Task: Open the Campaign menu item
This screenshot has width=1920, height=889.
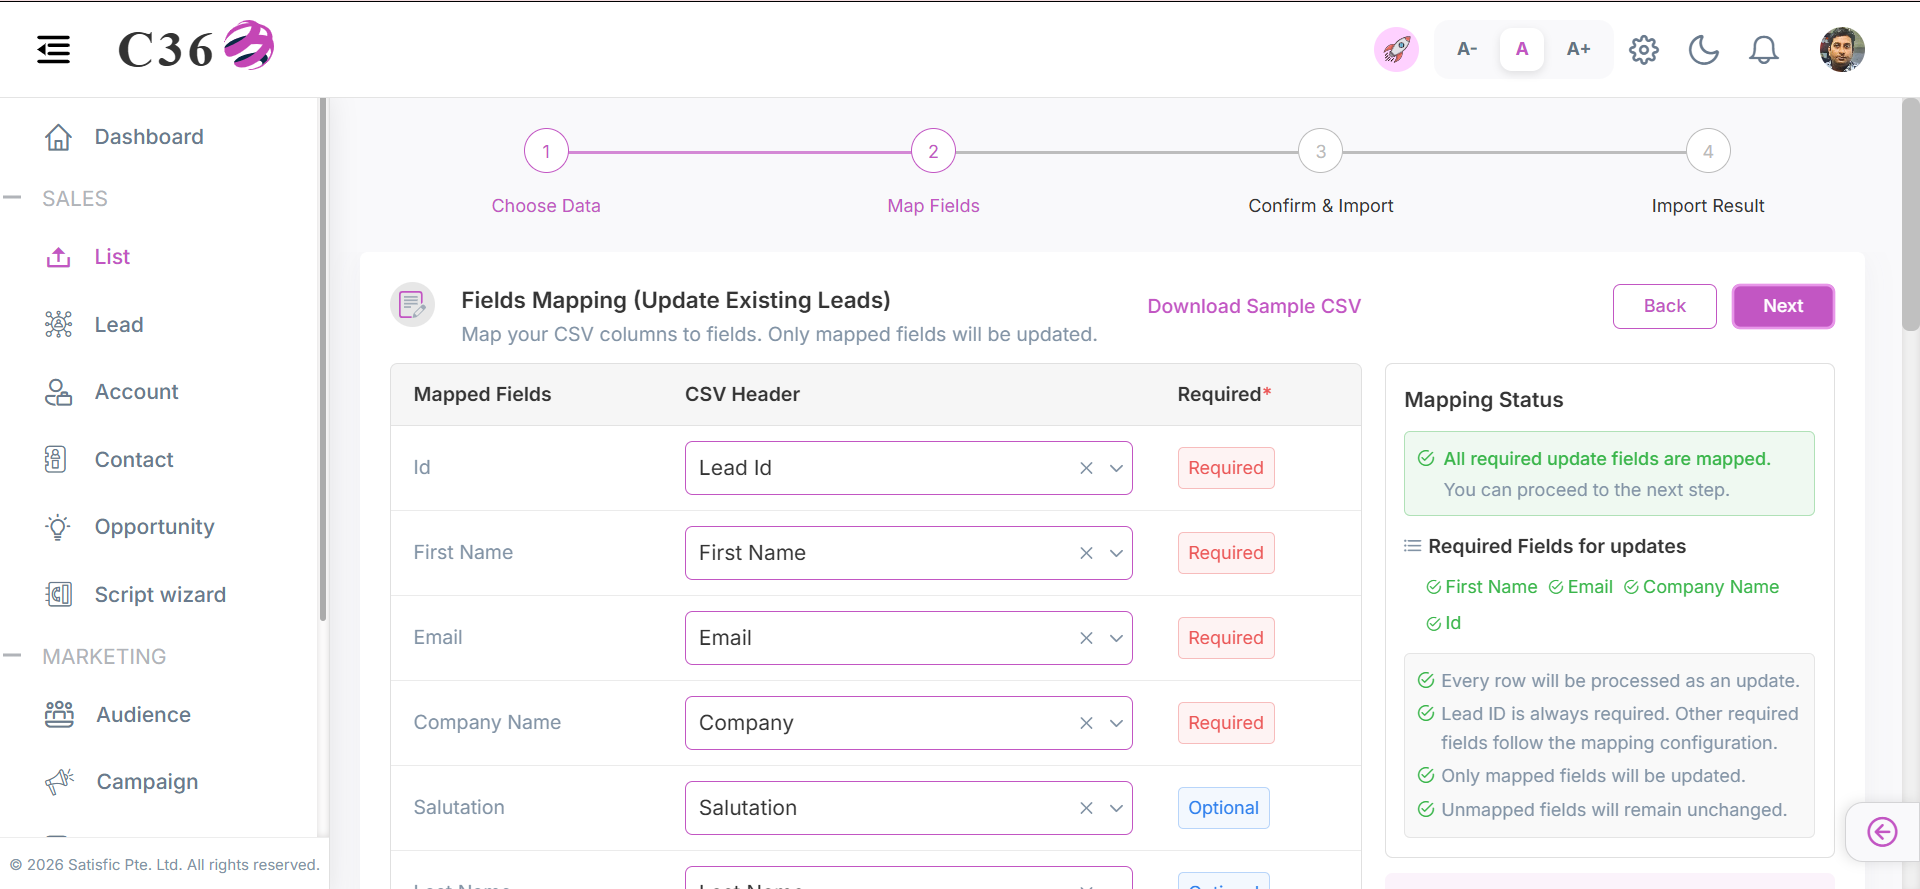Action: [x=147, y=782]
